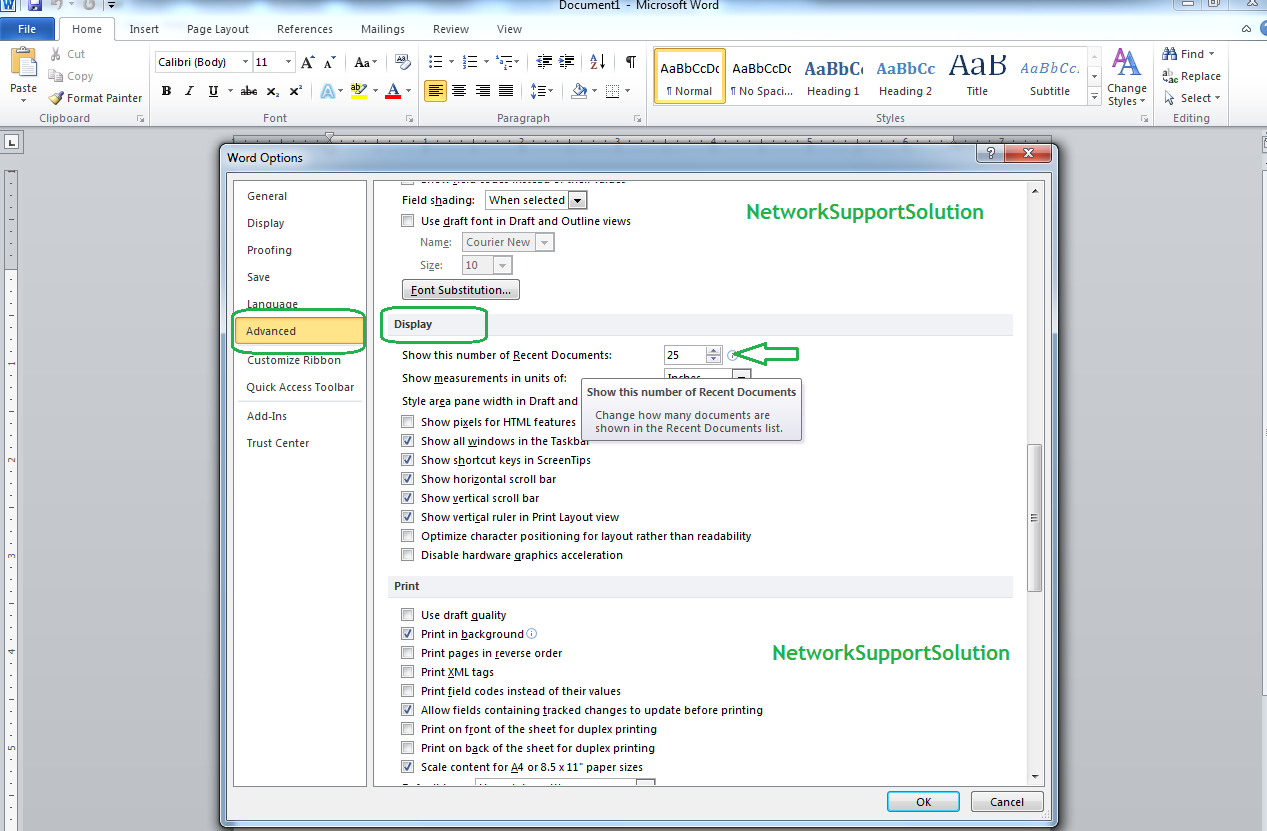This screenshot has height=831, width=1267.
Task: Increase Recent Documents count with up arrow
Action: pyautogui.click(x=713, y=350)
